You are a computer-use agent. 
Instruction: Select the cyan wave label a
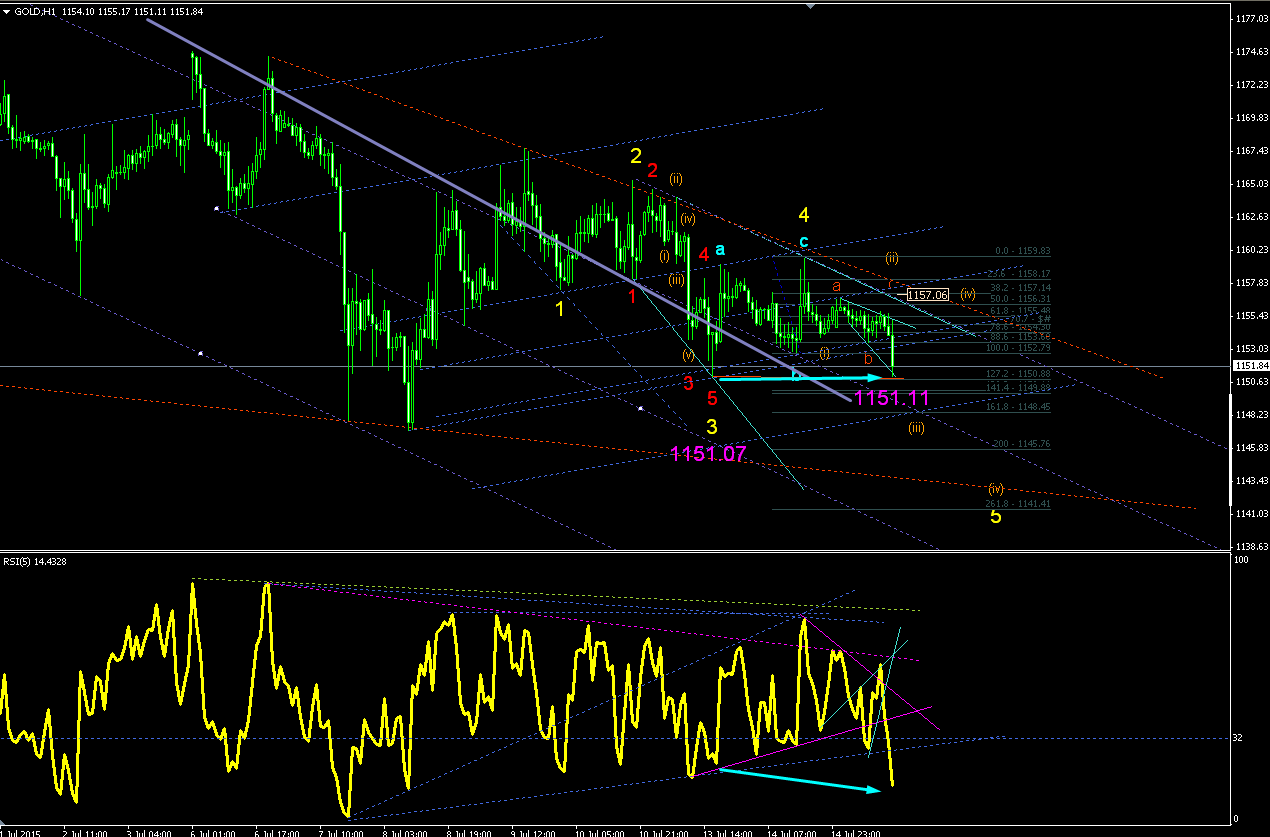[x=720, y=249]
